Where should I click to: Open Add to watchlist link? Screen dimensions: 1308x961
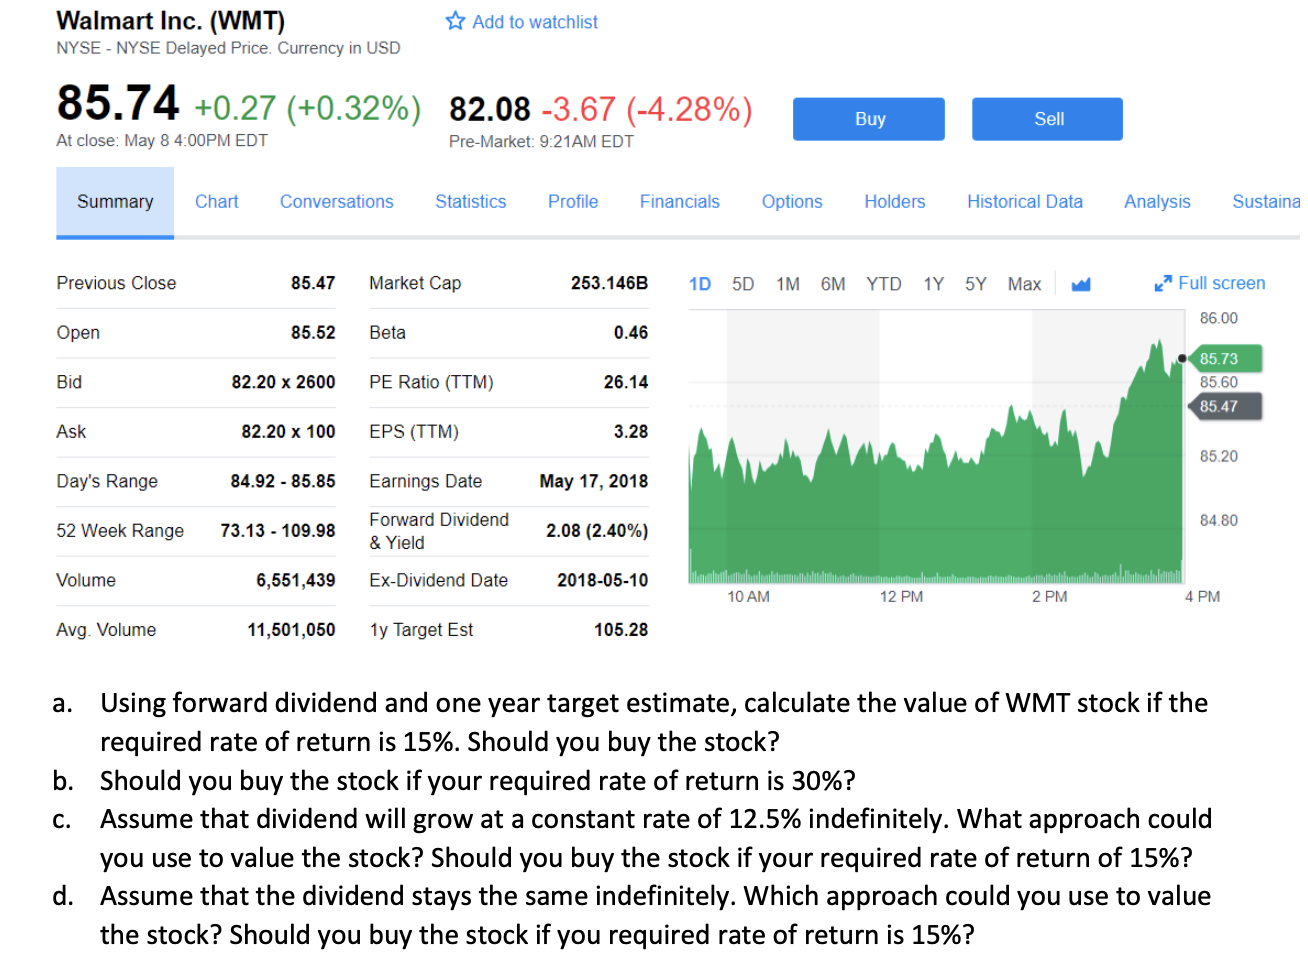pyautogui.click(x=534, y=22)
